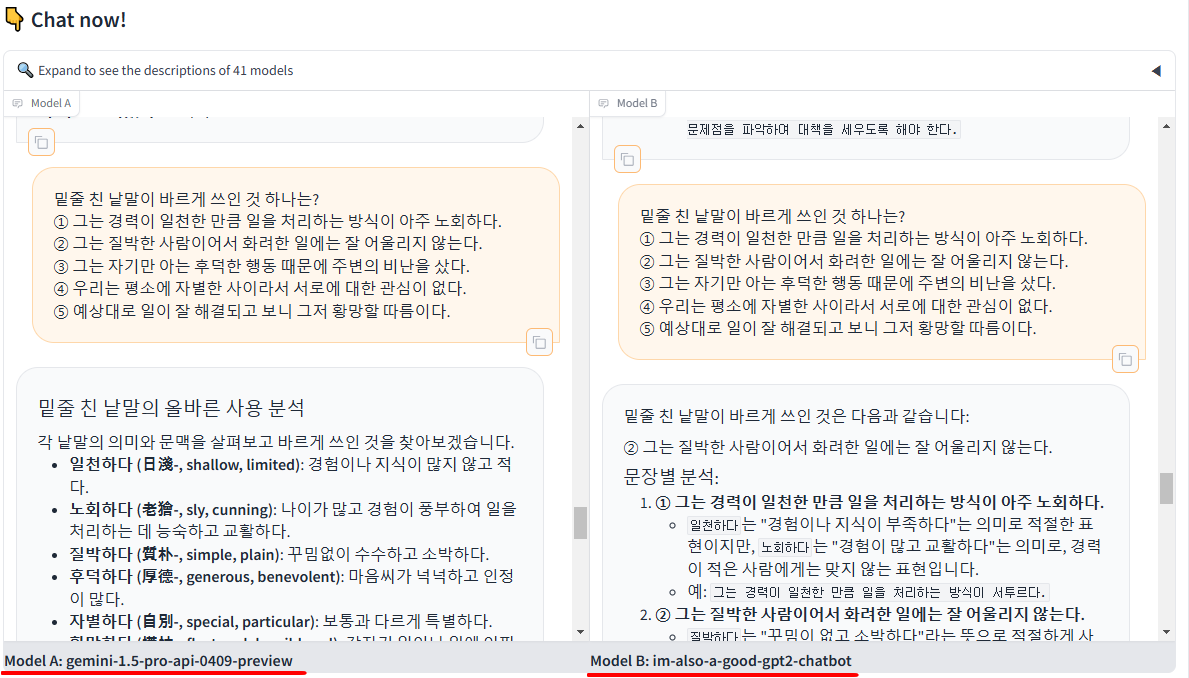
Task: Click the chat icon in Model B label
Action: (604, 103)
